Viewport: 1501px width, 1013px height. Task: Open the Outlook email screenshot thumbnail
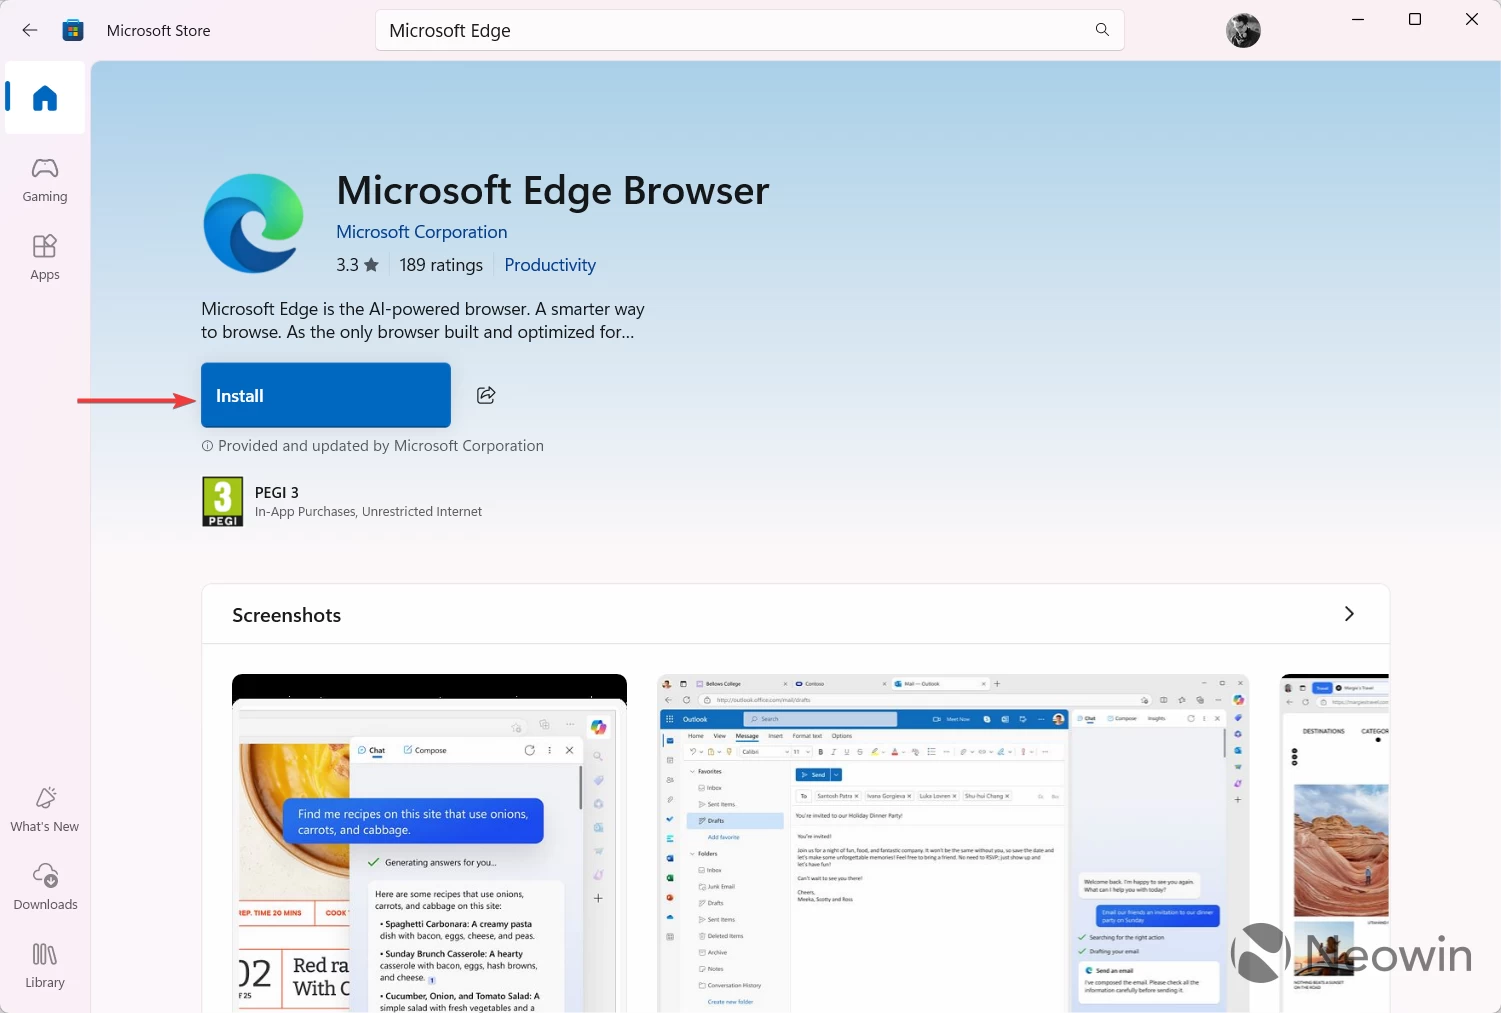click(953, 843)
